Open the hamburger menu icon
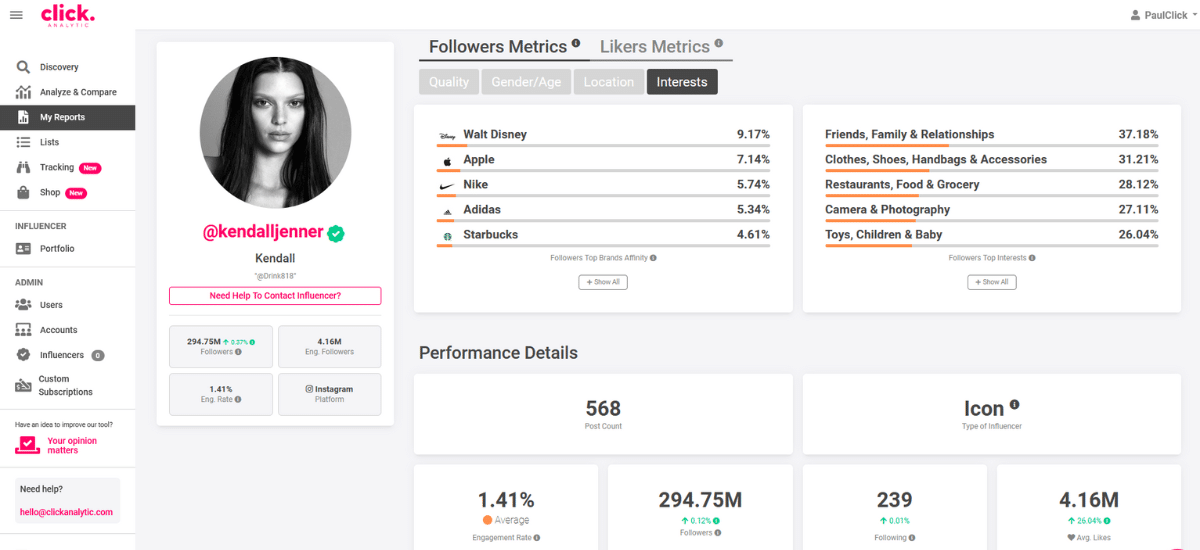Viewport: 1200px width, 550px height. [16, 15]
